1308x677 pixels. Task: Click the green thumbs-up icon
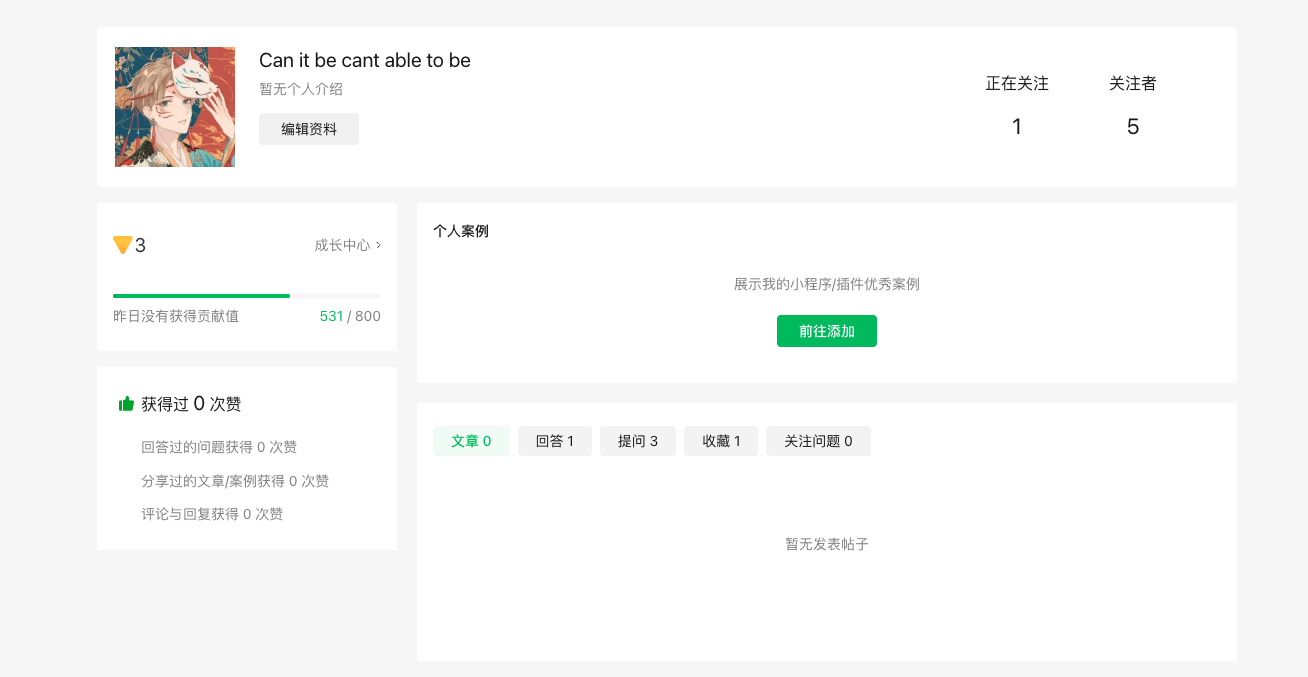pyautogui.click(x=127, y=404)
